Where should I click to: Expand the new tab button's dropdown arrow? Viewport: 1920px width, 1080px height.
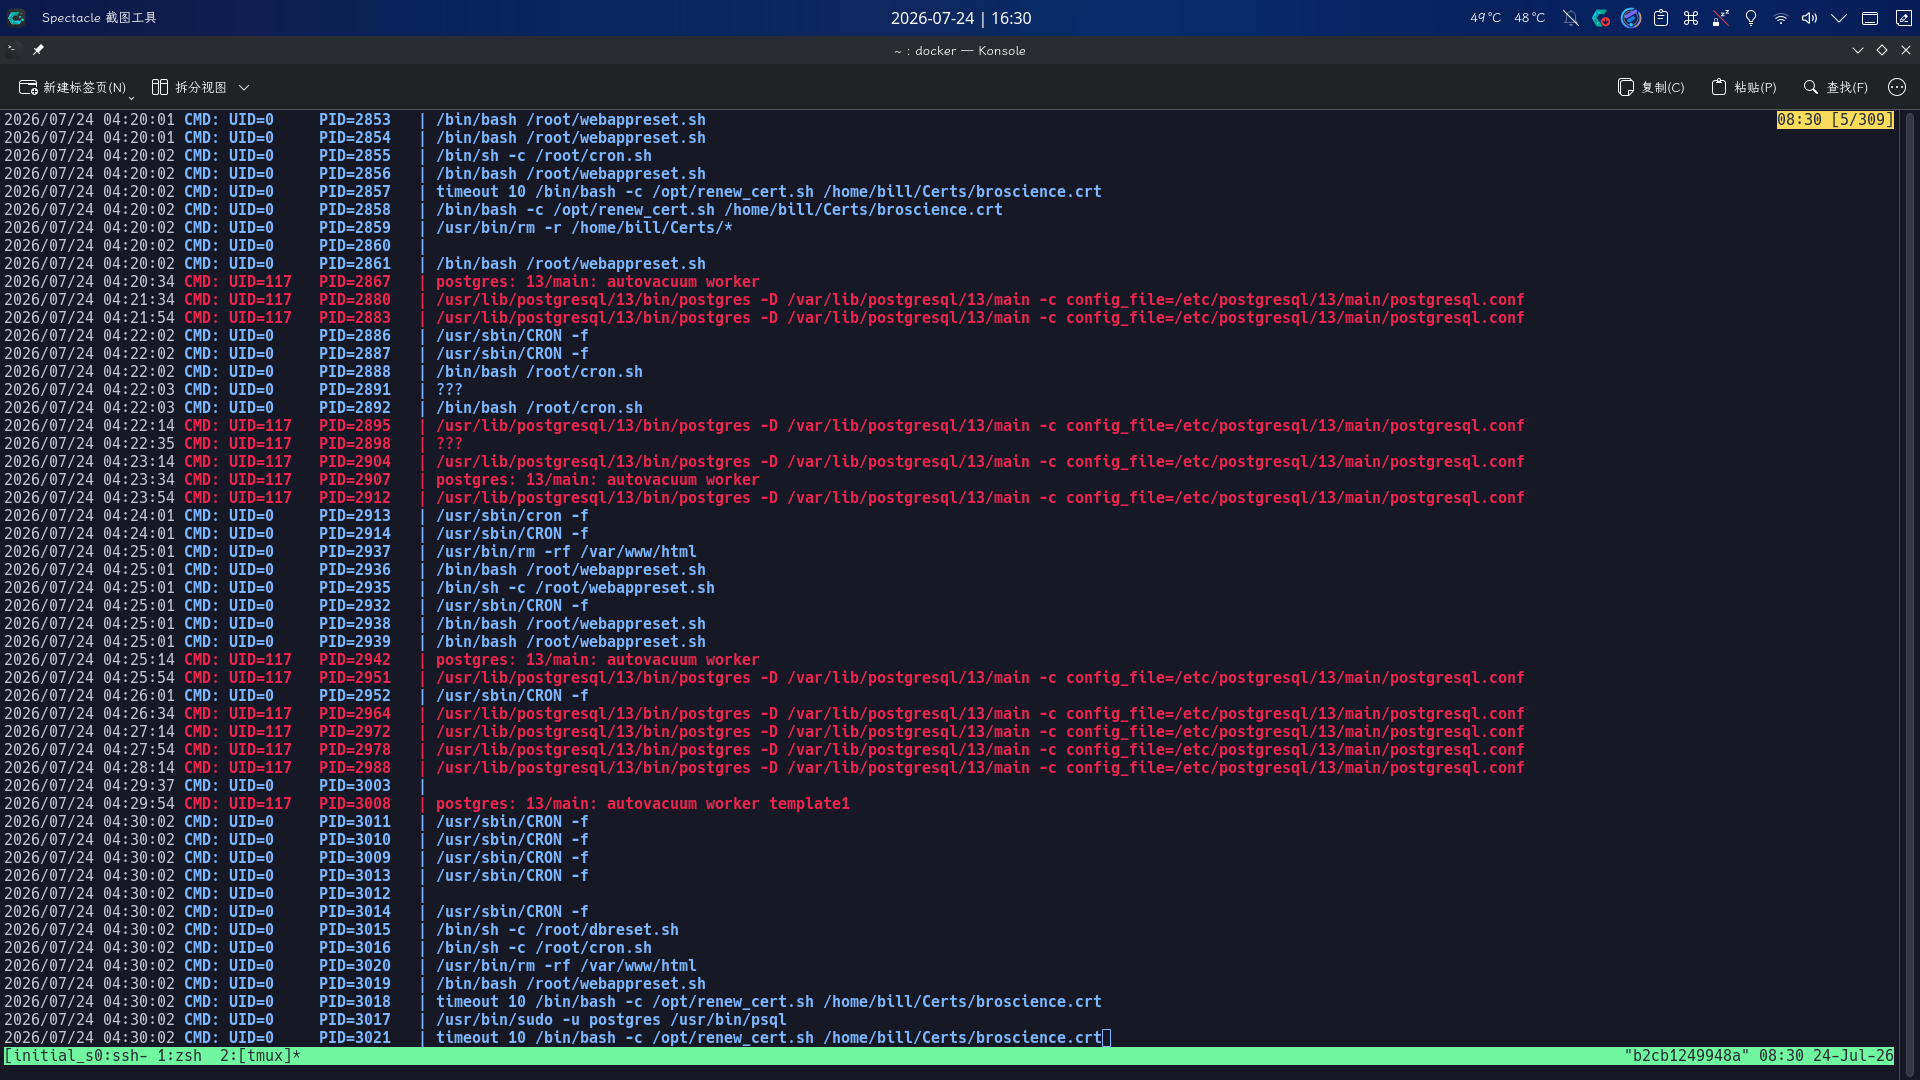[132, 97]
